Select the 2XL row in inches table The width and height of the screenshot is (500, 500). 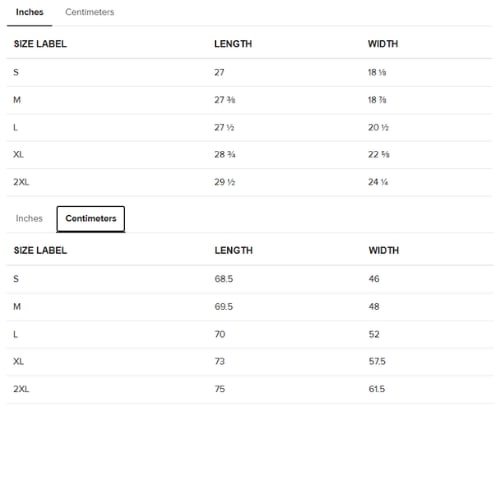point(249,182)
